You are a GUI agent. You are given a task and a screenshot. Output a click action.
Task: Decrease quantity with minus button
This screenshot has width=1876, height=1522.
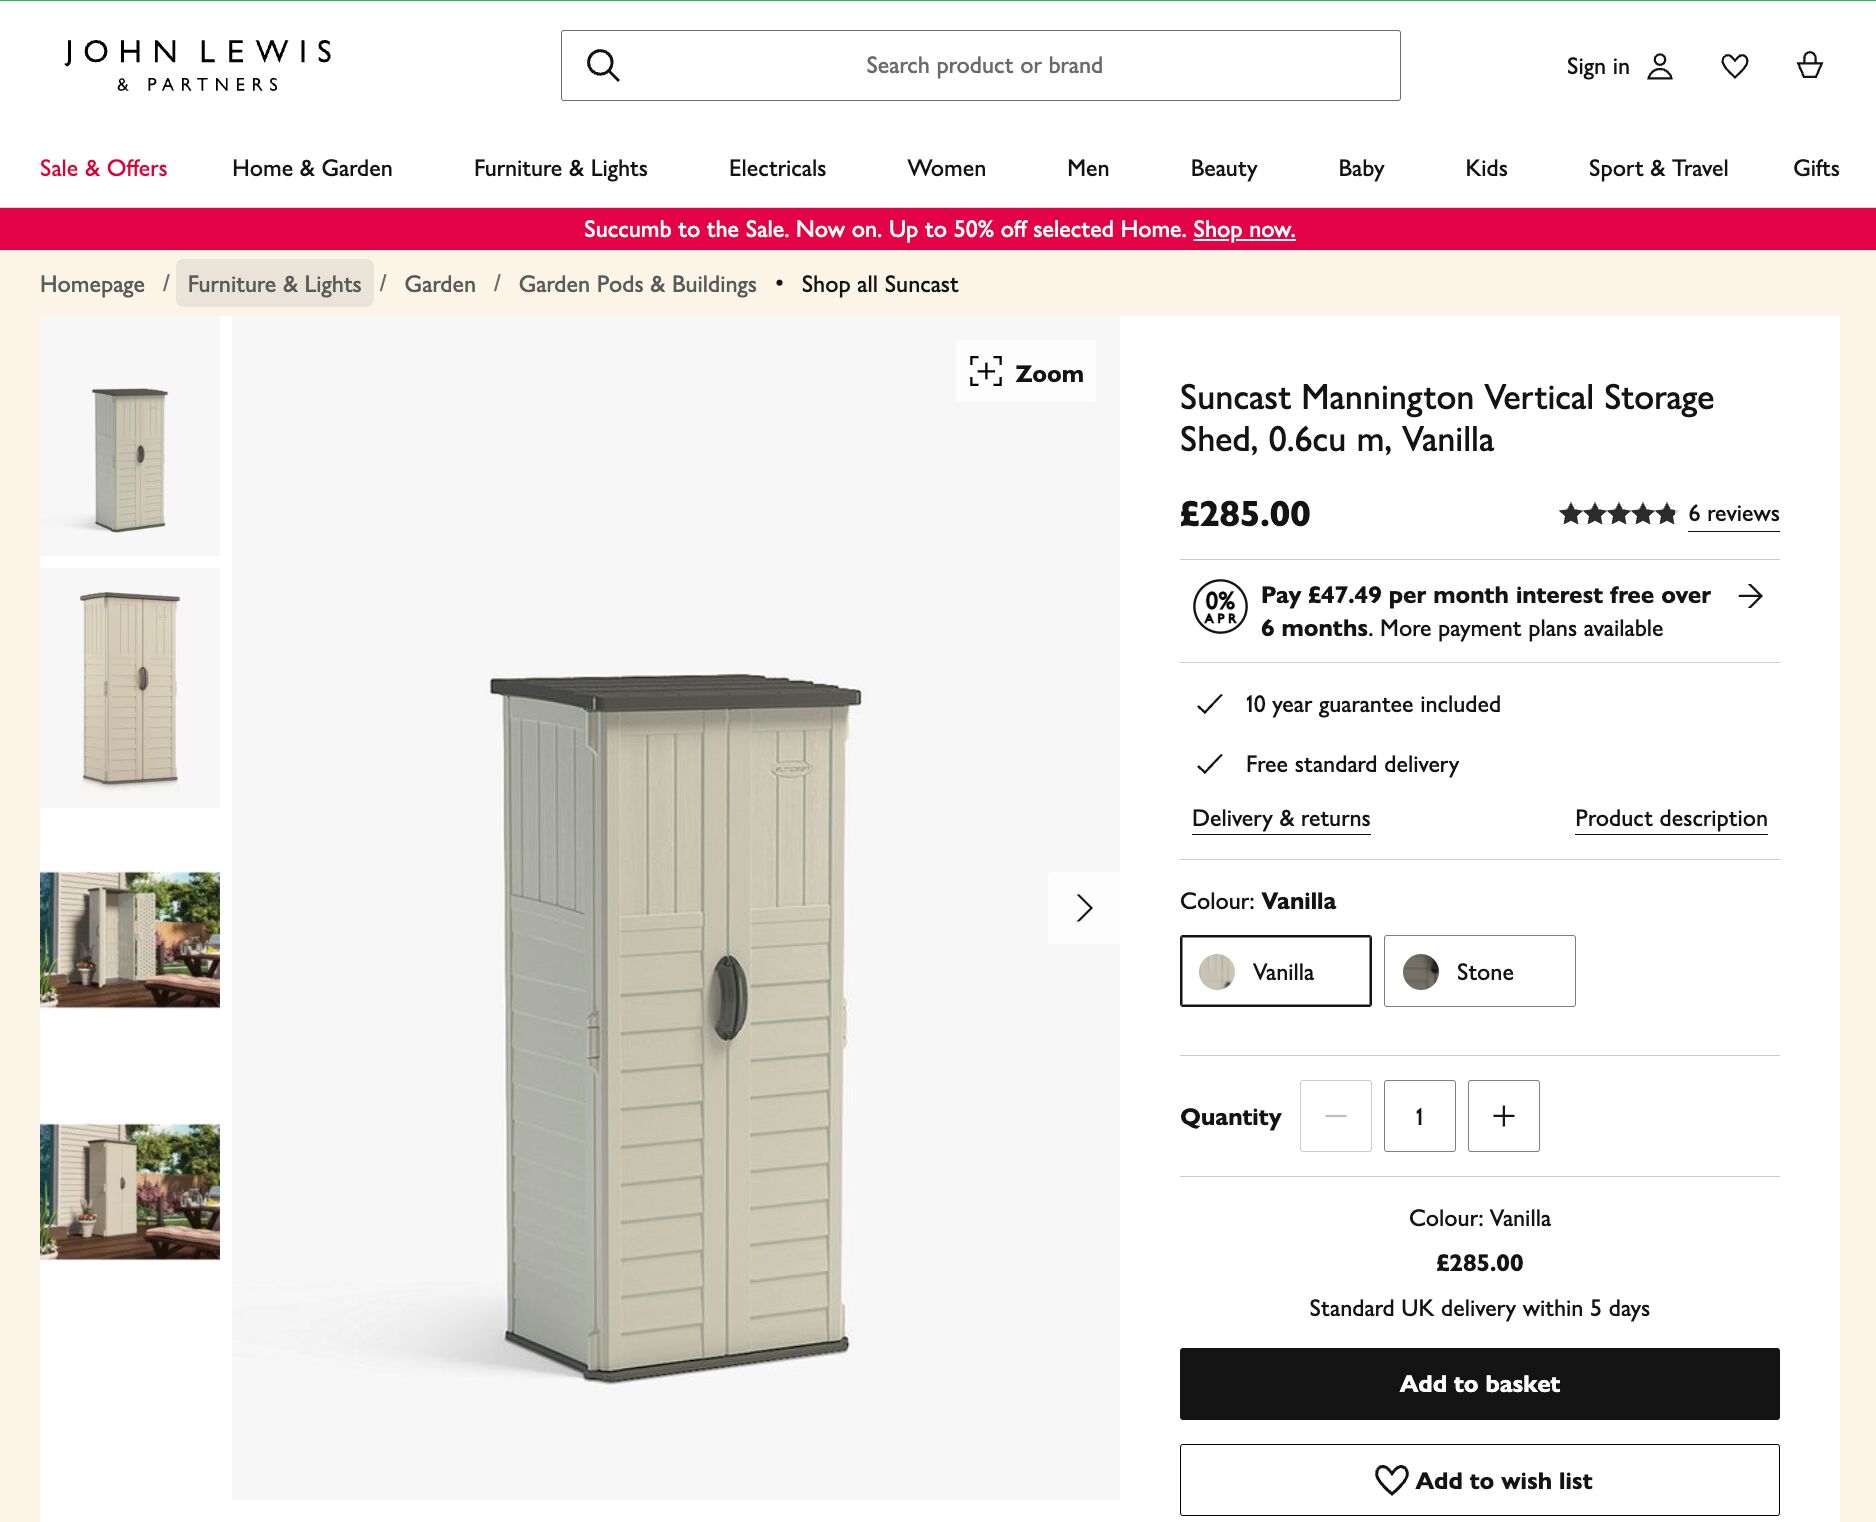pyautogui.click(x=1335, y=1116)
